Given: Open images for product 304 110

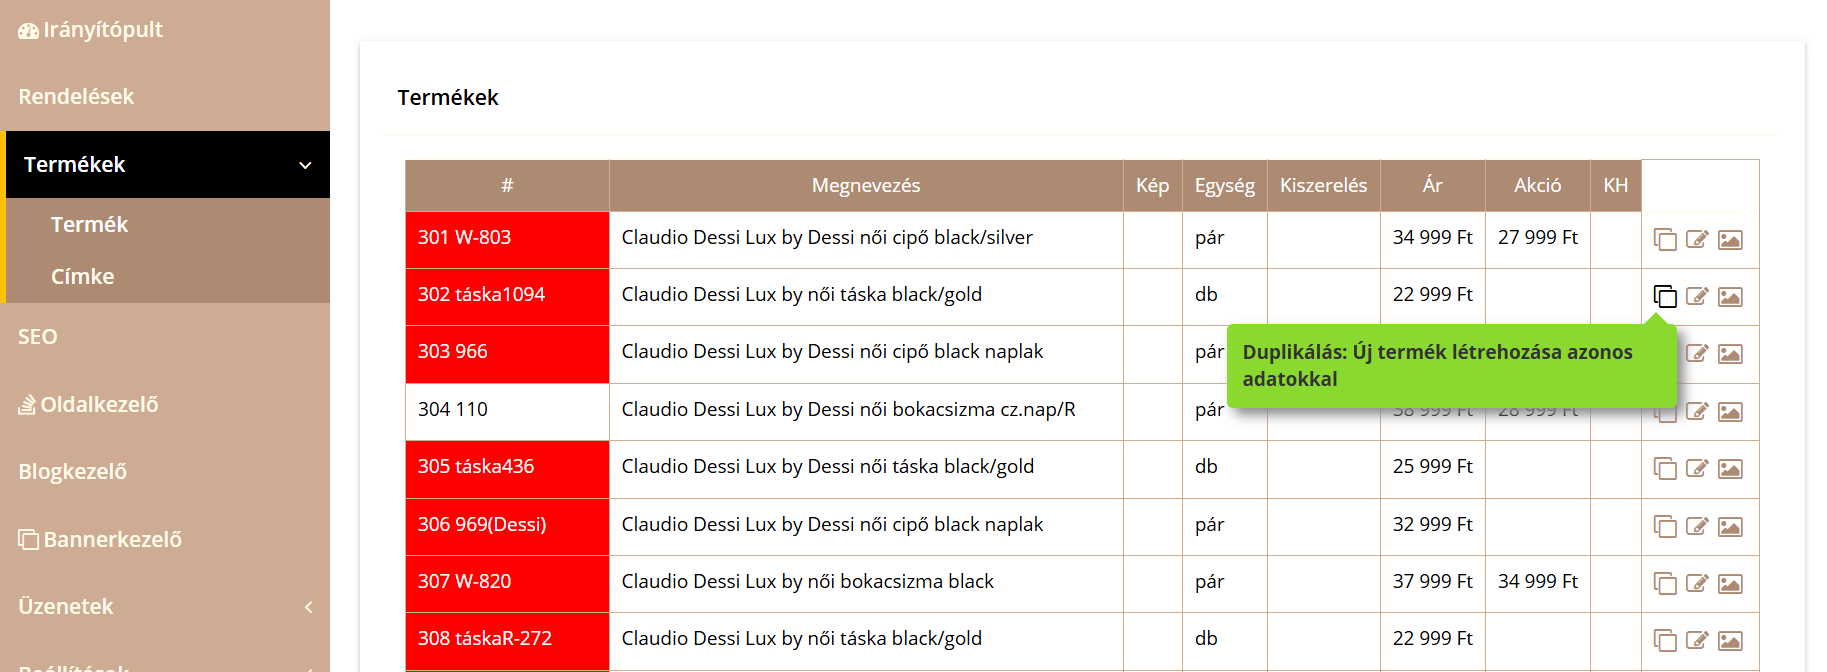Looking at the screenshot, I should click(x=1730, y=411).
